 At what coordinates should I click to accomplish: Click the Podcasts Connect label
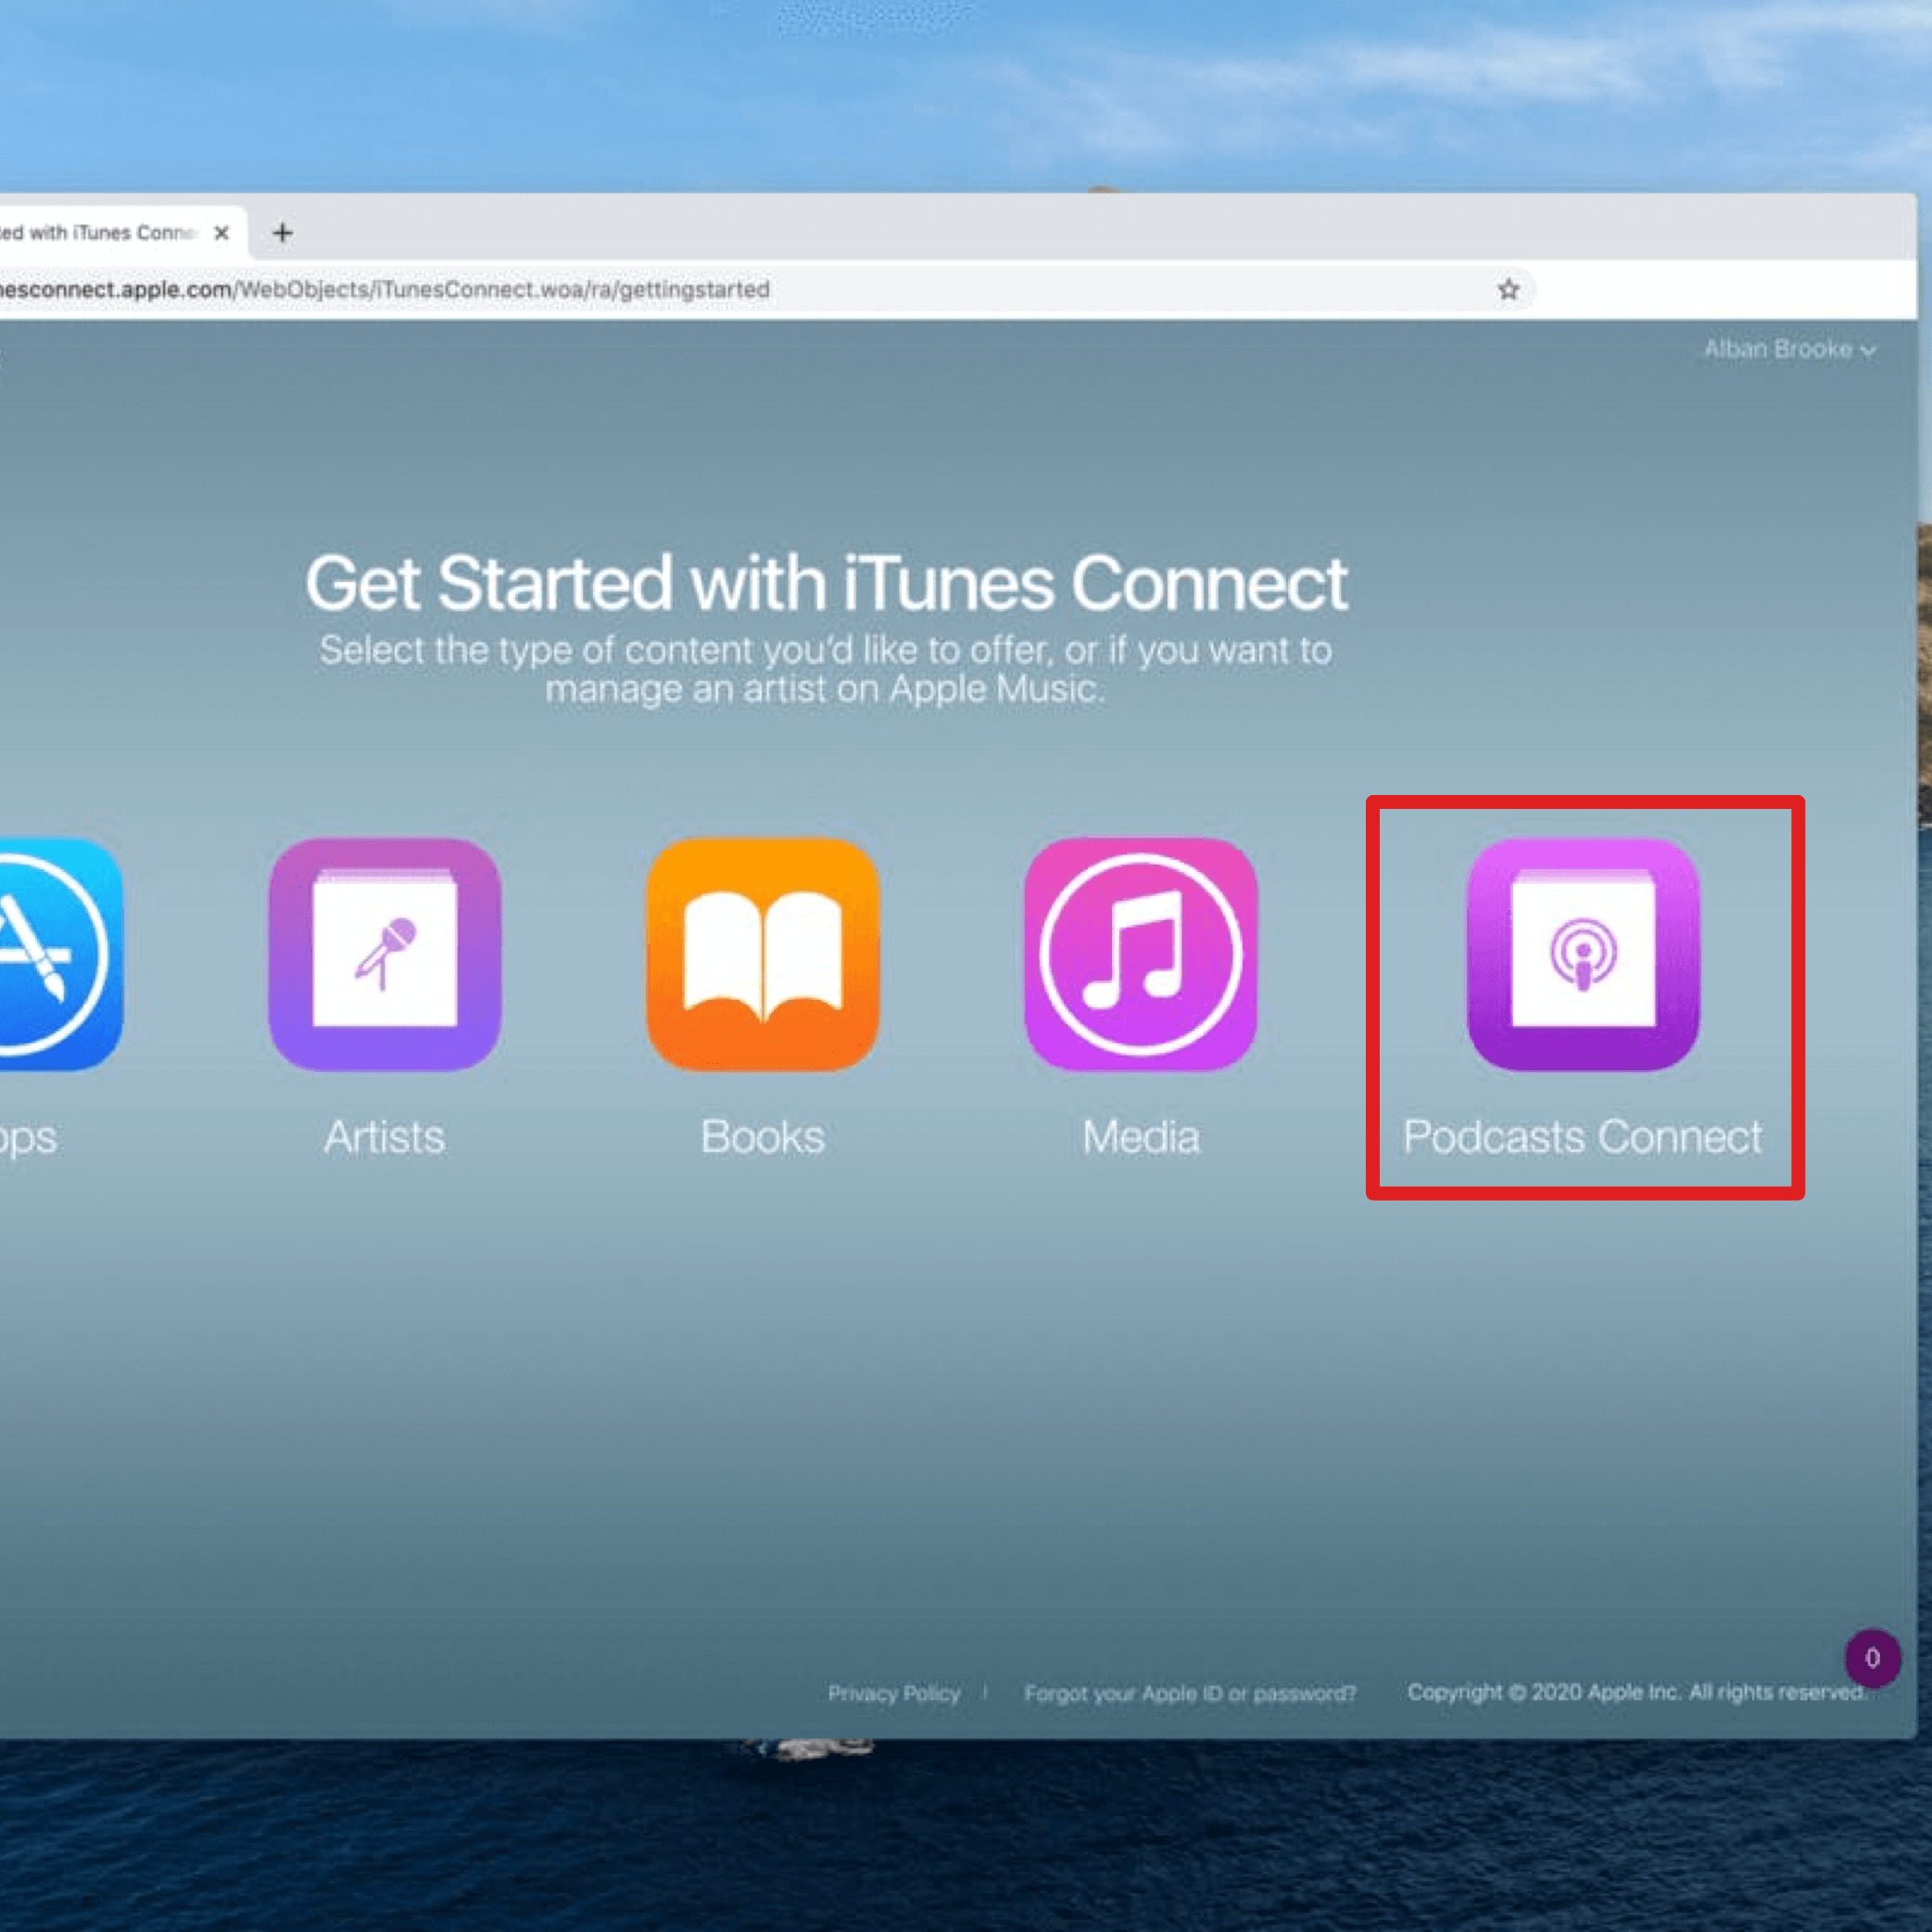1583,1137
